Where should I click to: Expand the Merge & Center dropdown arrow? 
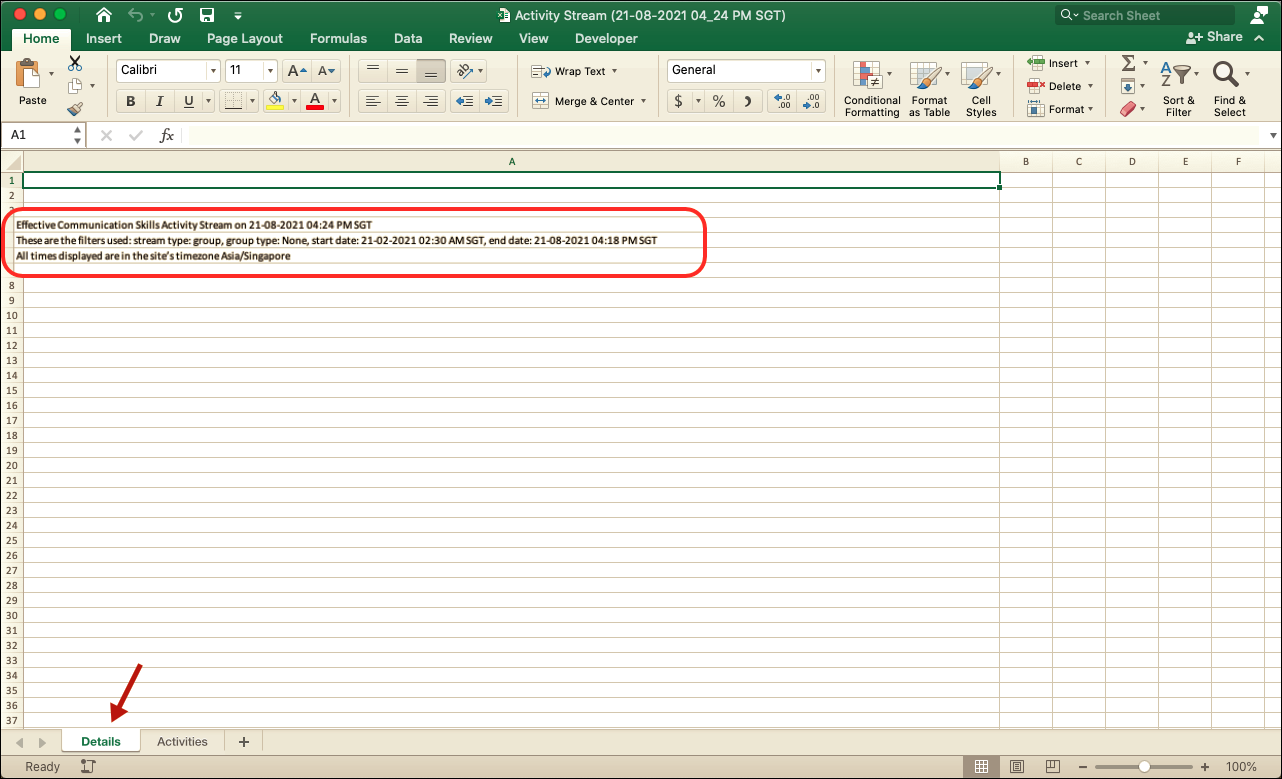[644, 101]
